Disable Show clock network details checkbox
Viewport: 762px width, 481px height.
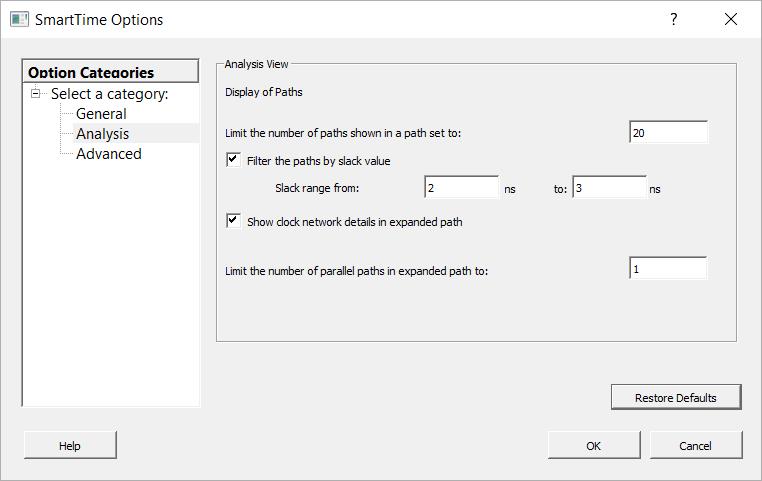click(234, 221)
